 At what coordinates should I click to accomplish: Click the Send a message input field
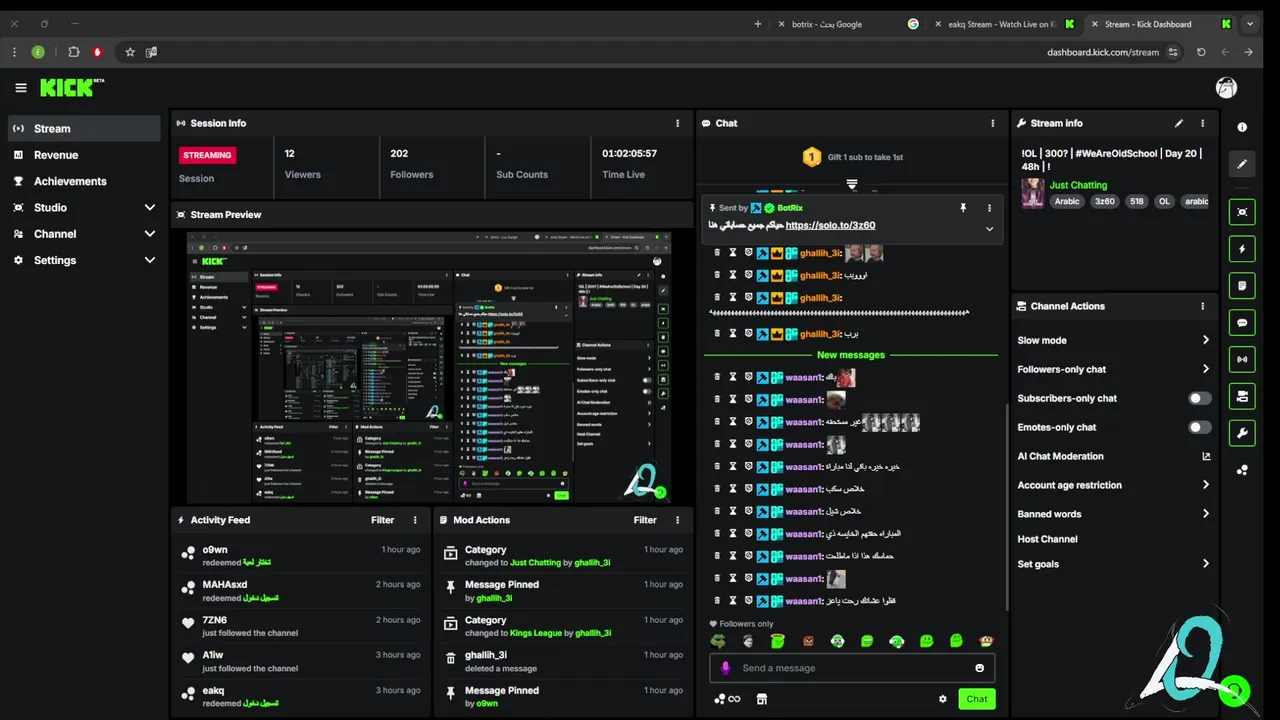[852, 668]
